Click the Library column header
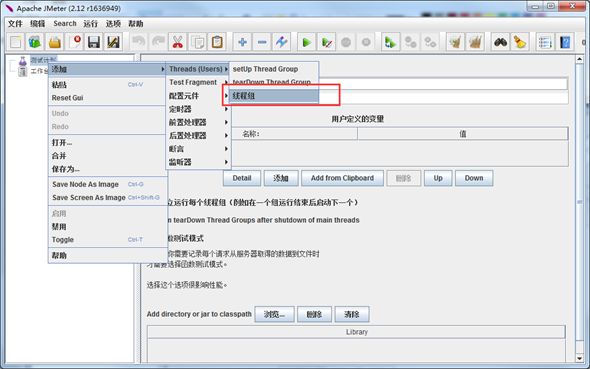This screenshot has width=590, height=369. click(x=356, y=332)
